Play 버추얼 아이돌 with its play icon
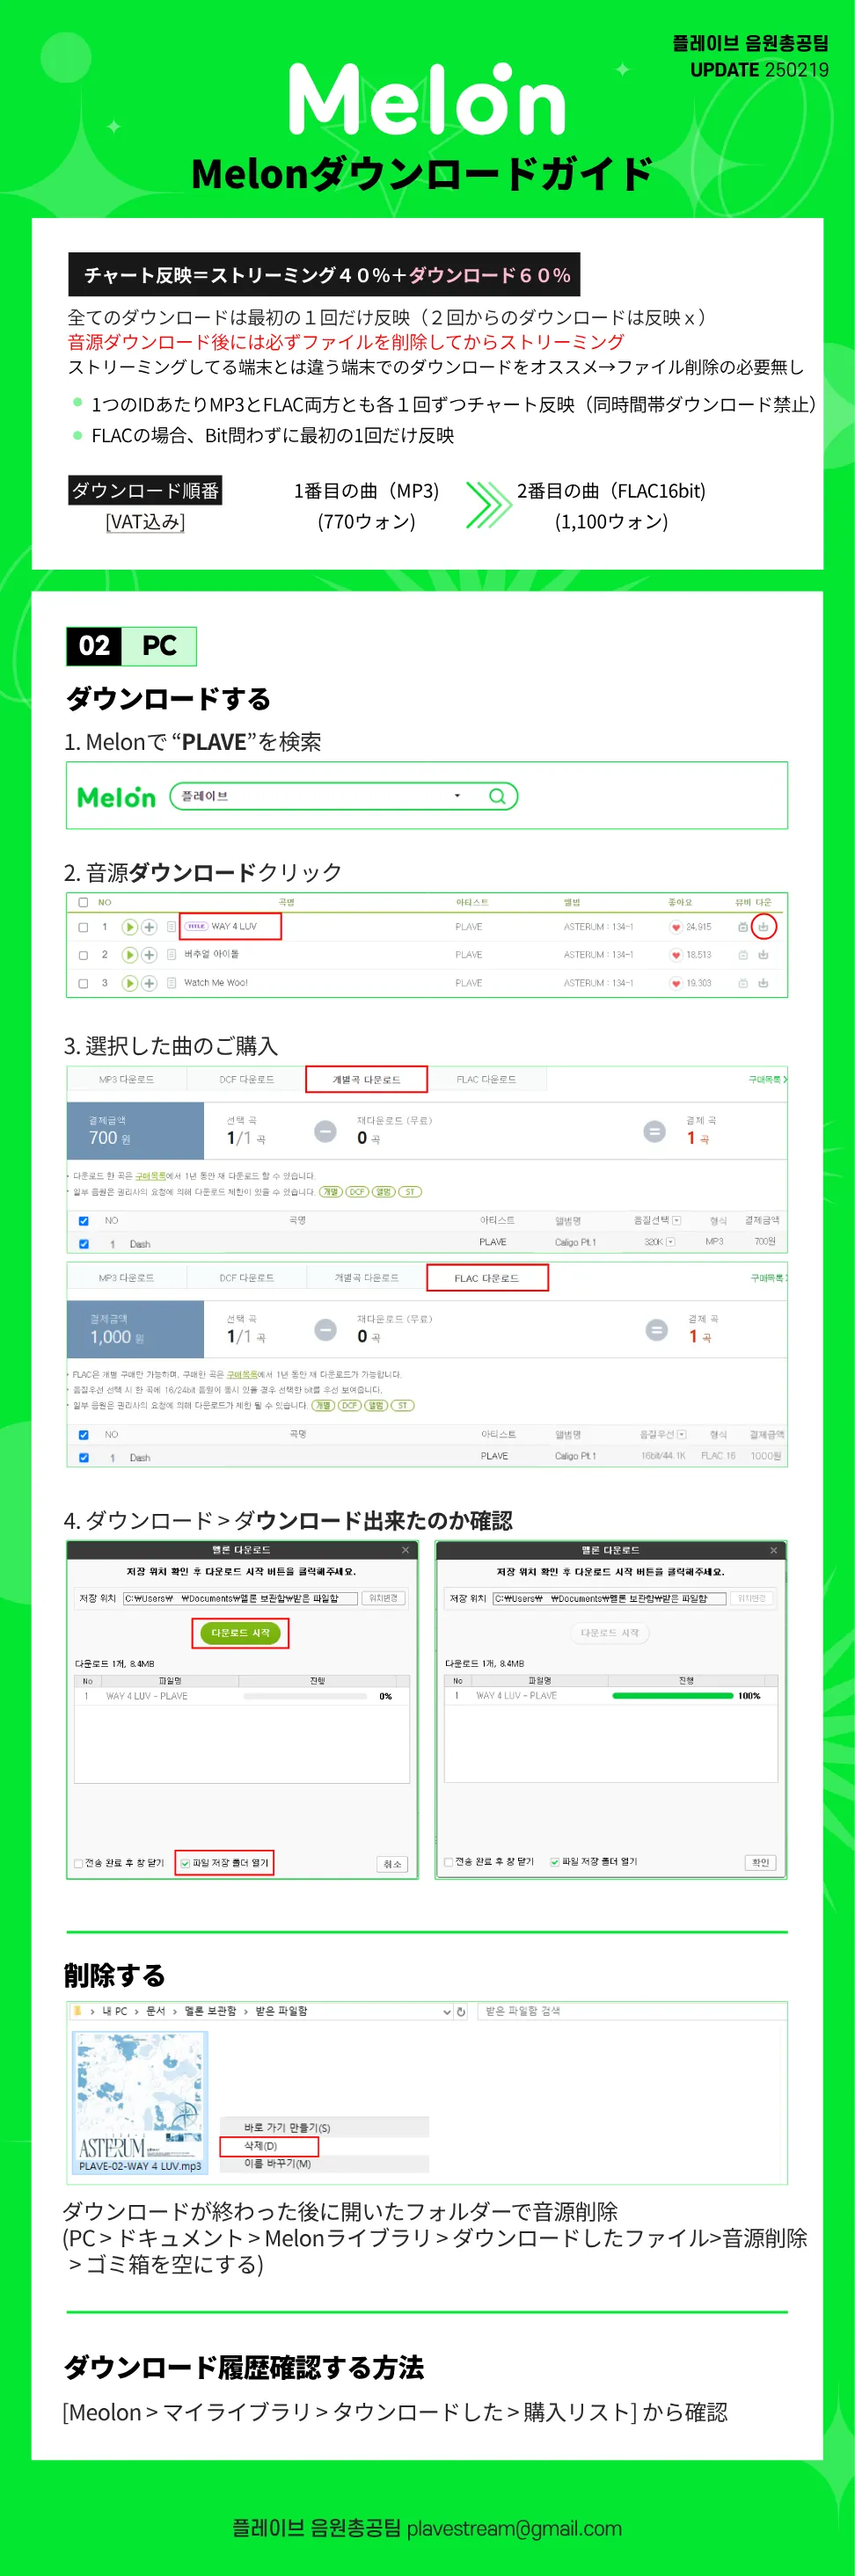 (129, 955)
